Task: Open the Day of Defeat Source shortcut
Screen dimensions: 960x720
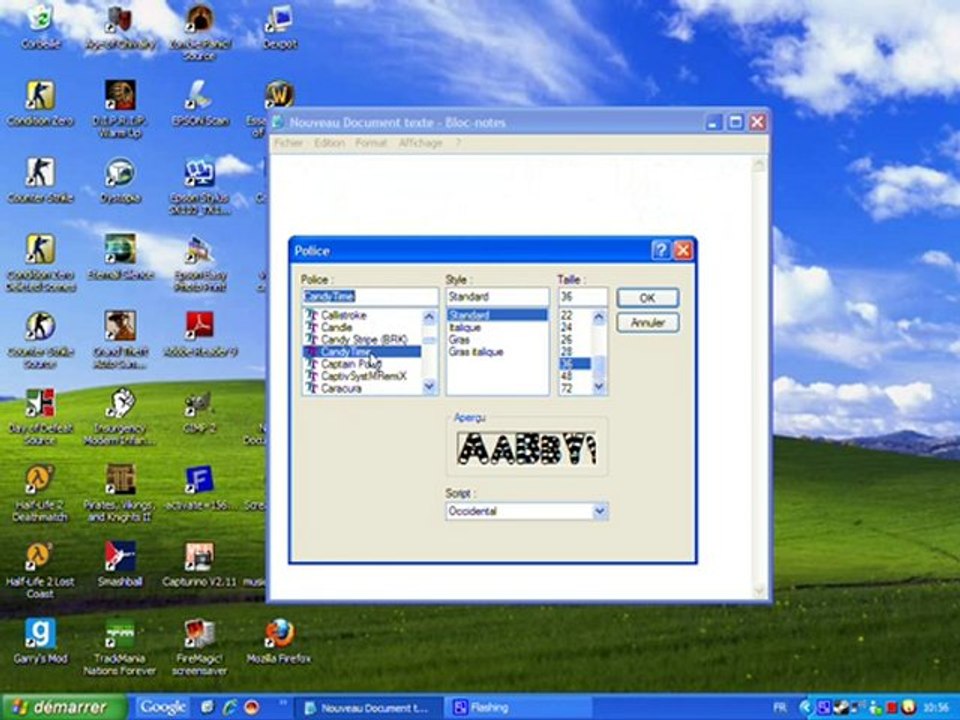Action: (x=40, y=416)
